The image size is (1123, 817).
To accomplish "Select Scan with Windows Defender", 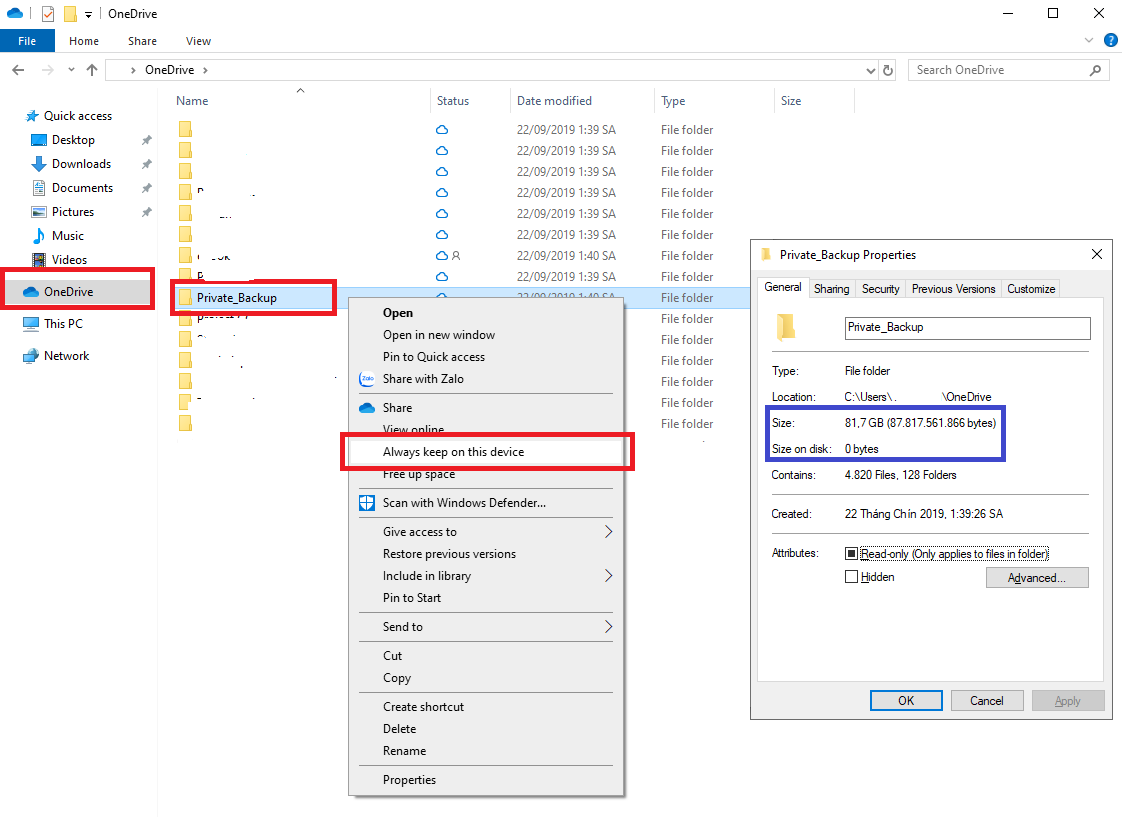I will [463, 503].
